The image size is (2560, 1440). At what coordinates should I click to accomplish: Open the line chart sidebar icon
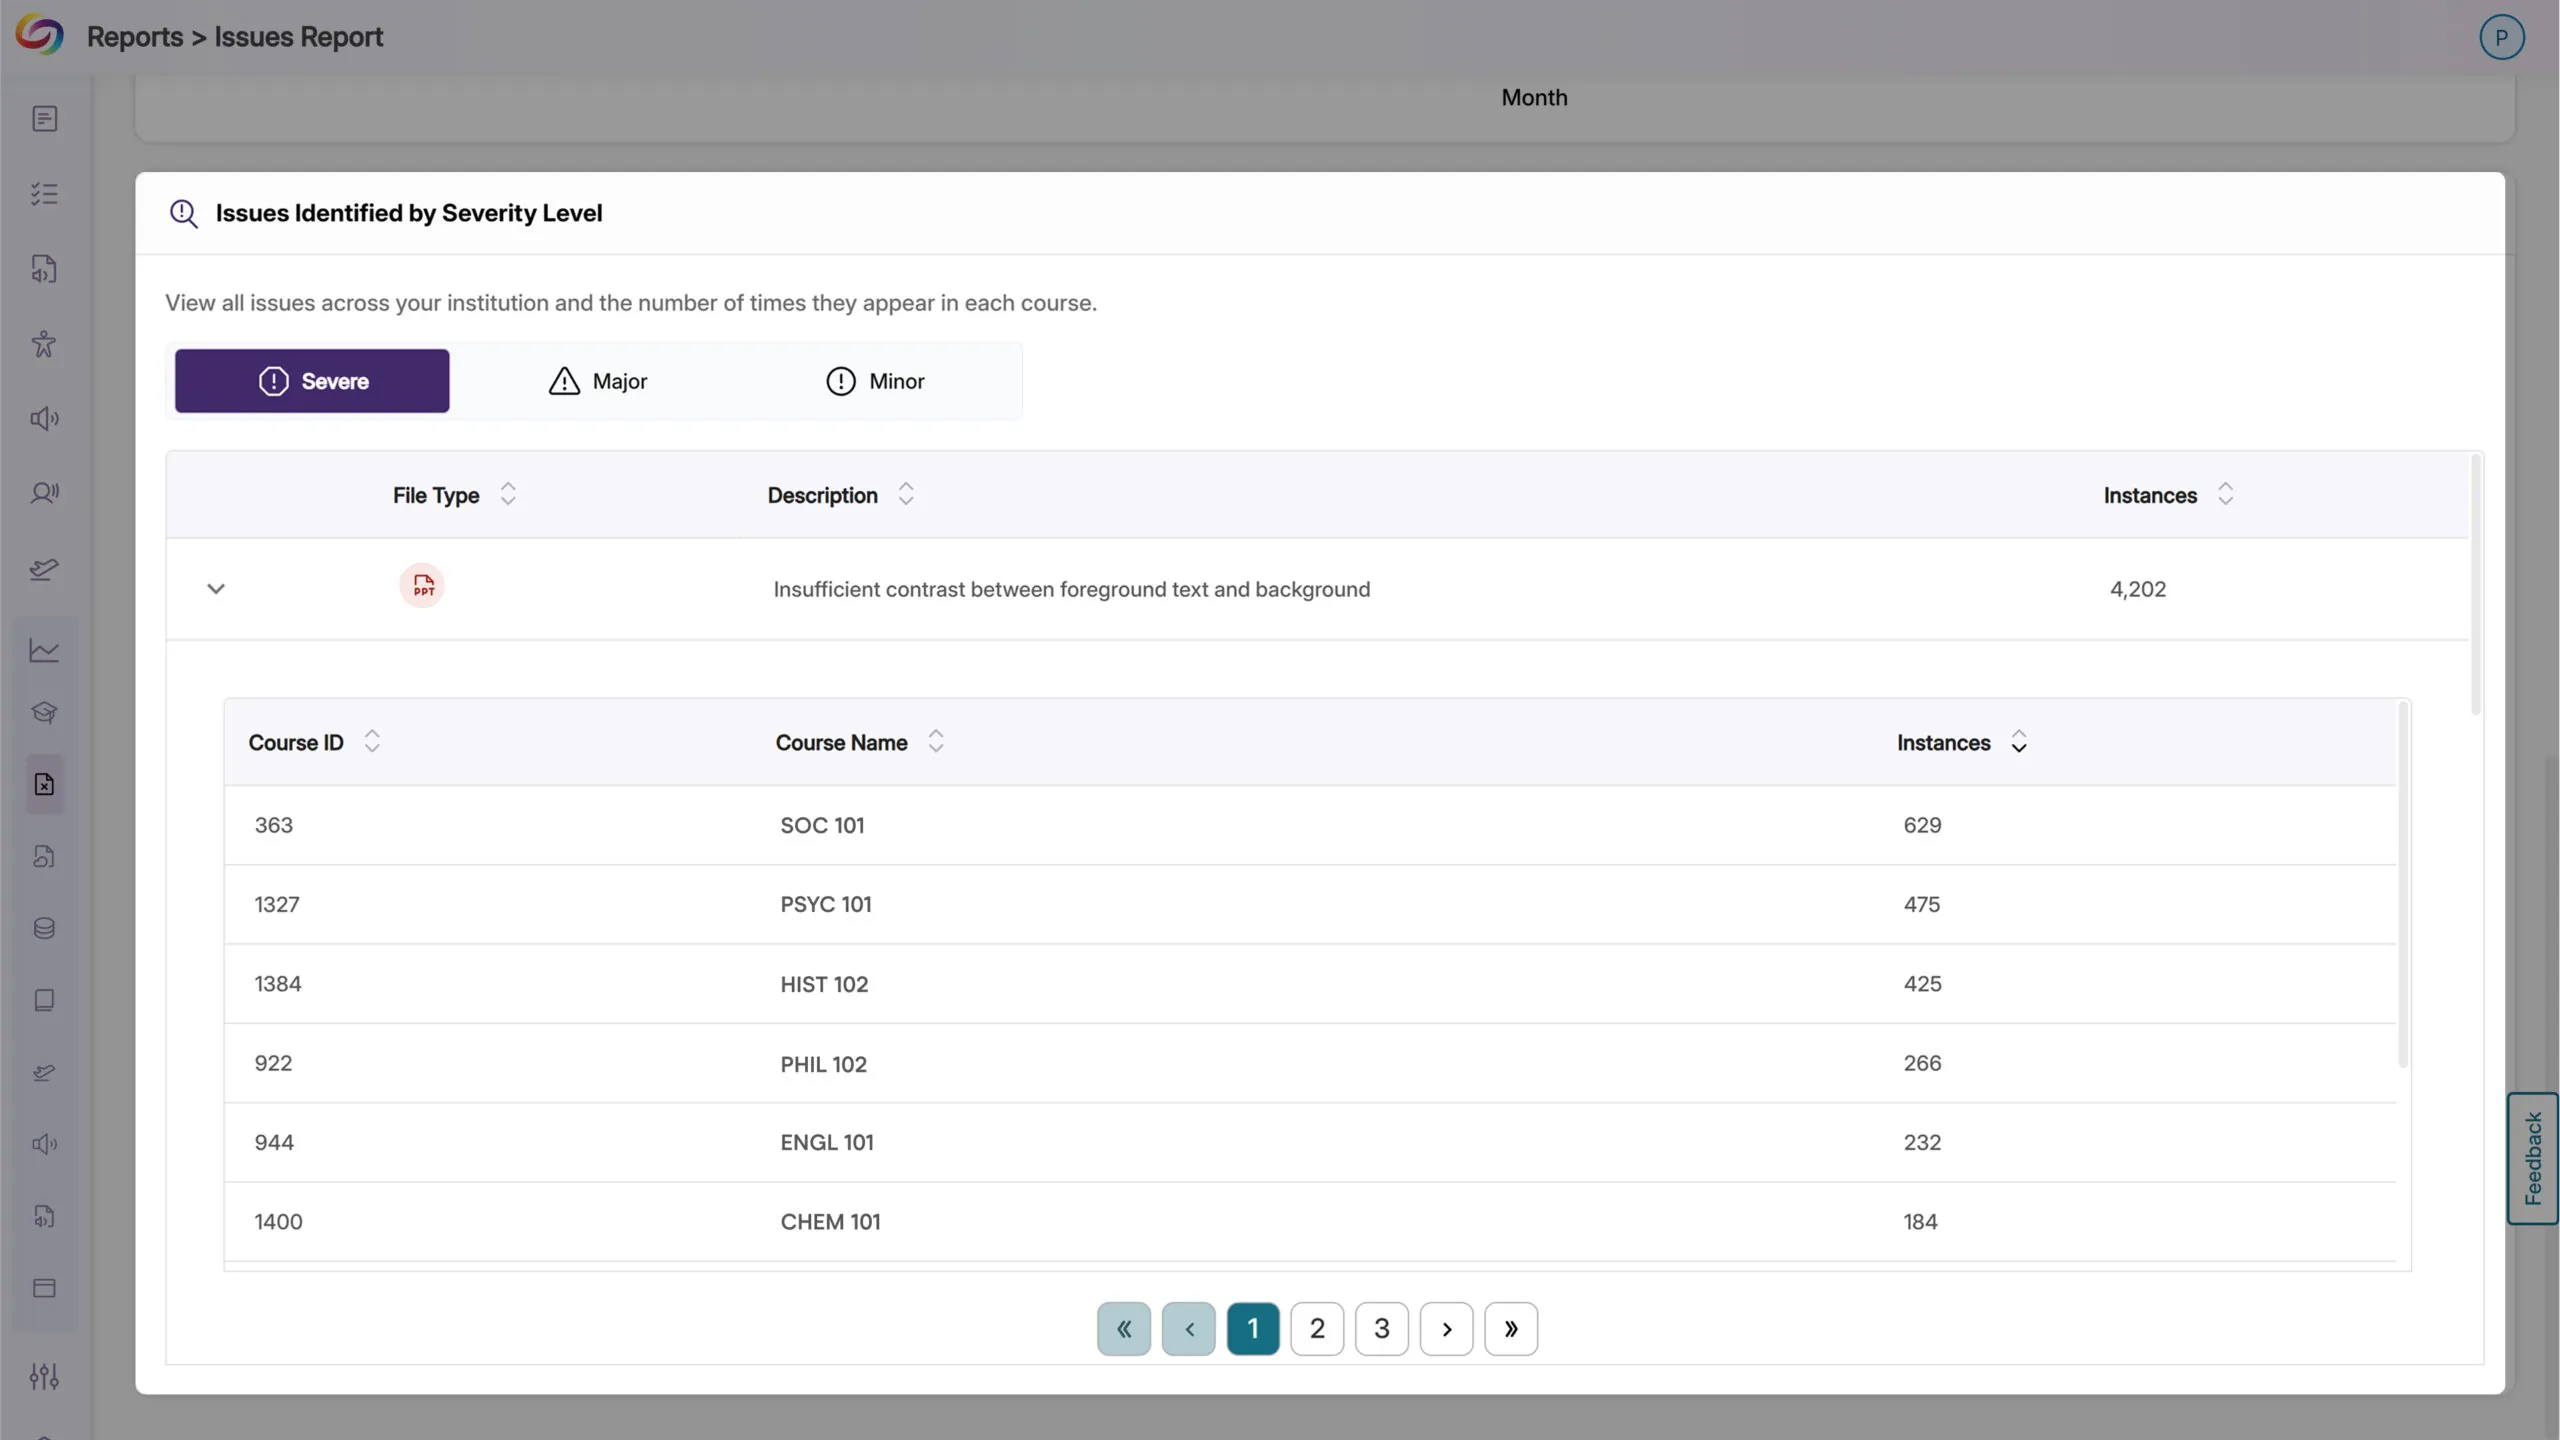coord(44,651)
